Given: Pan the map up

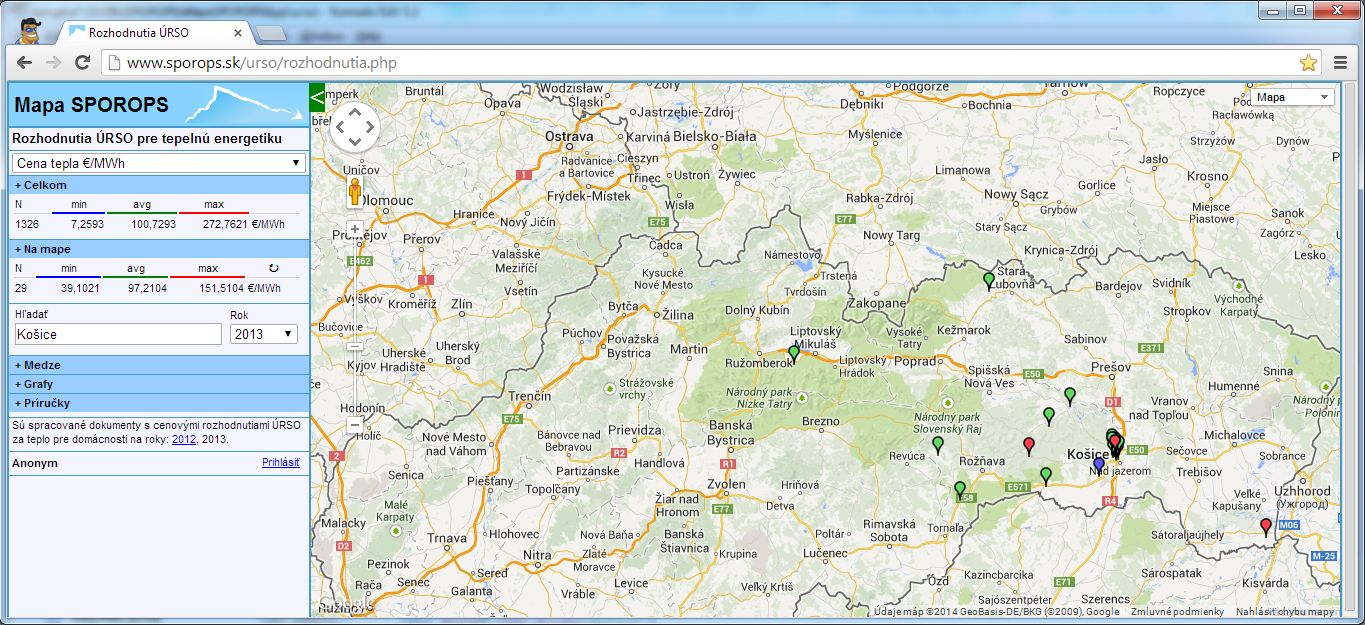Looking at the screenshot, I should pos(354,112).
